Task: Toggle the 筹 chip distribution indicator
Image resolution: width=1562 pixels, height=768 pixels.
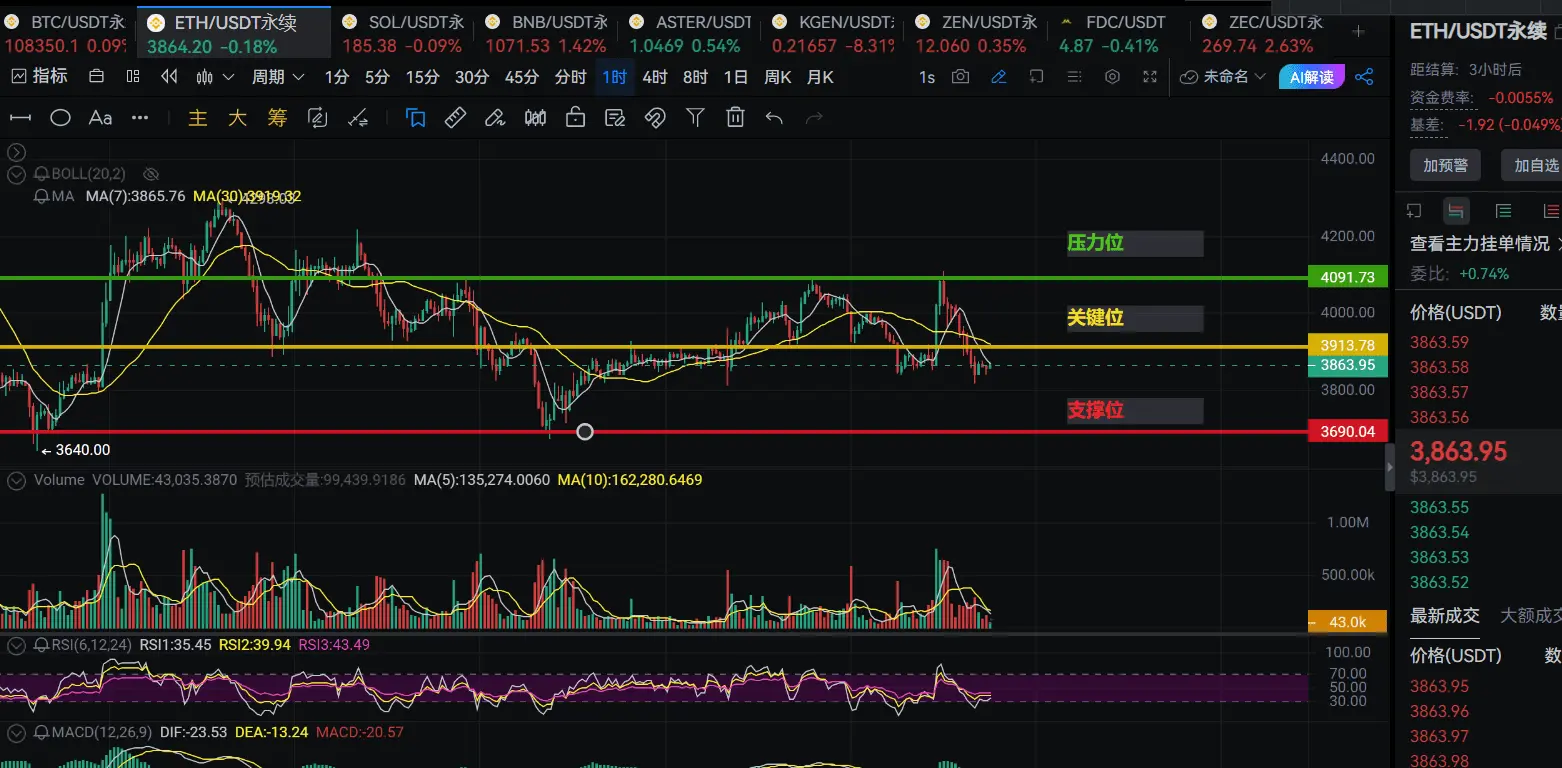Action: [277, 118]
